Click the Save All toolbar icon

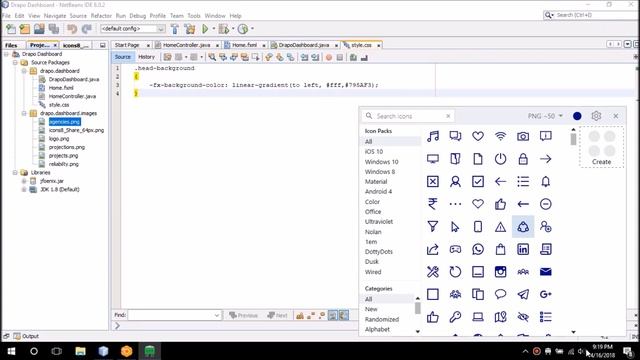pyautogui.click(x=53, y=29)
